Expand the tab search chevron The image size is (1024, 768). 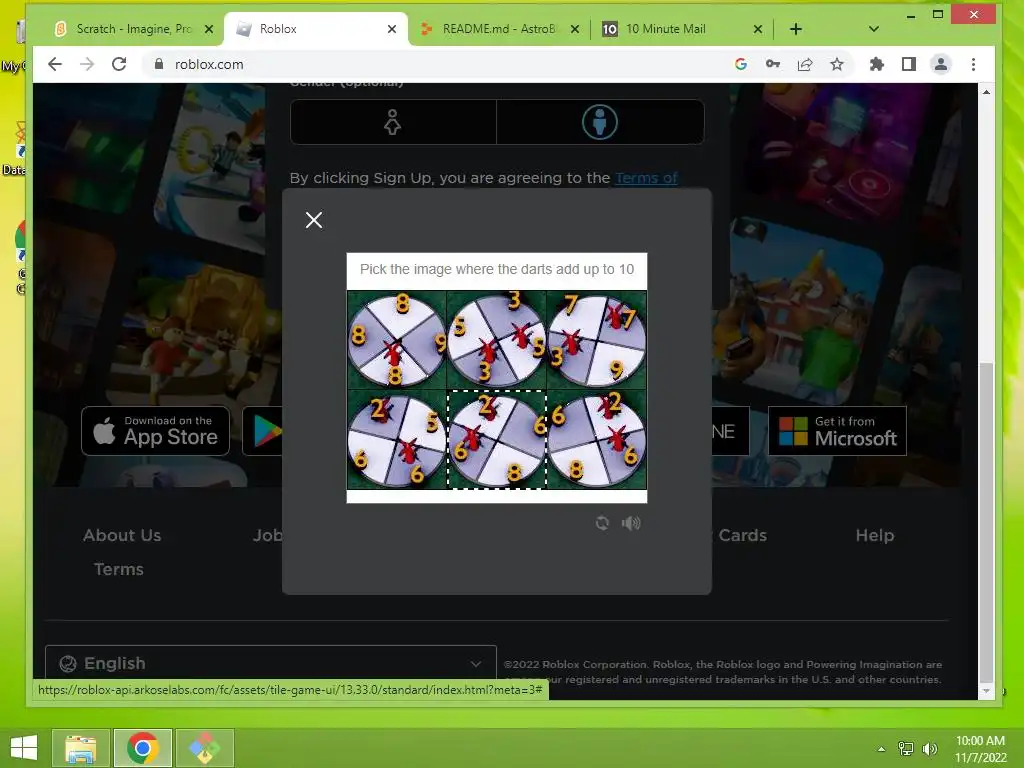tap(874, 29)
